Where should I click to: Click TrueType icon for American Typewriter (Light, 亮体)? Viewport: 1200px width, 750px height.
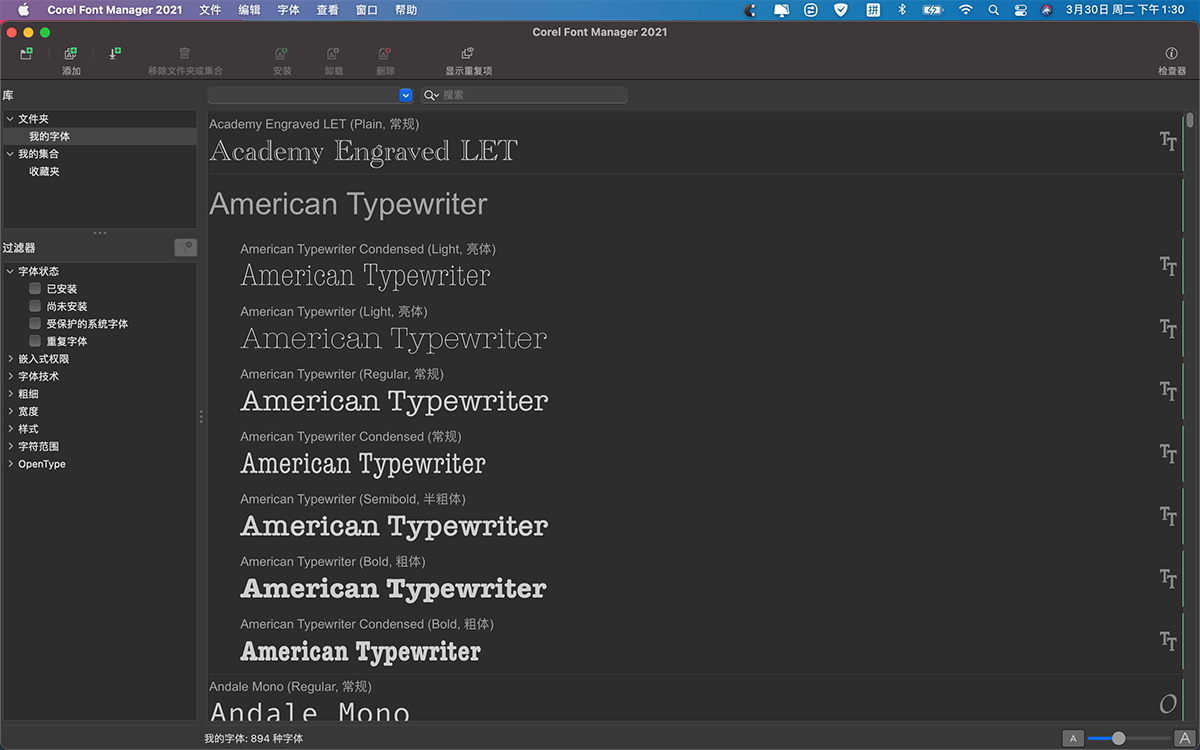click(x=1168, y=328)
